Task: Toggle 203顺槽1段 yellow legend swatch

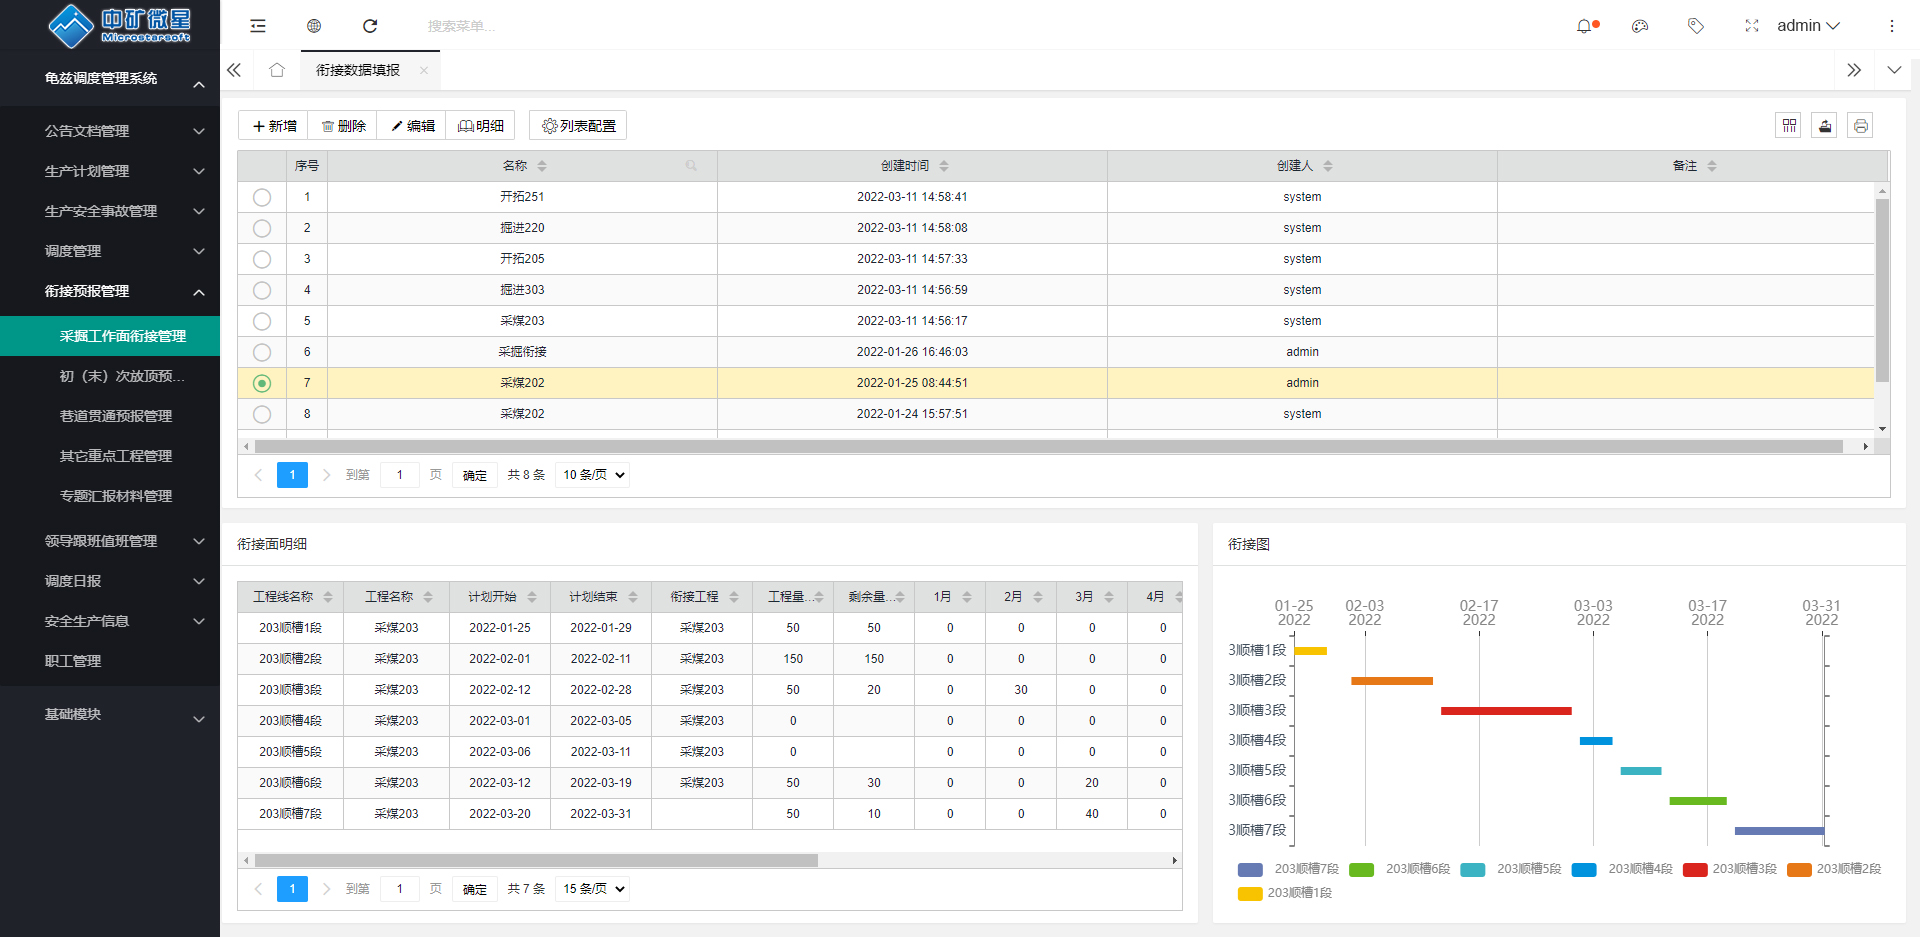Action: click(x=1250, y=894)
